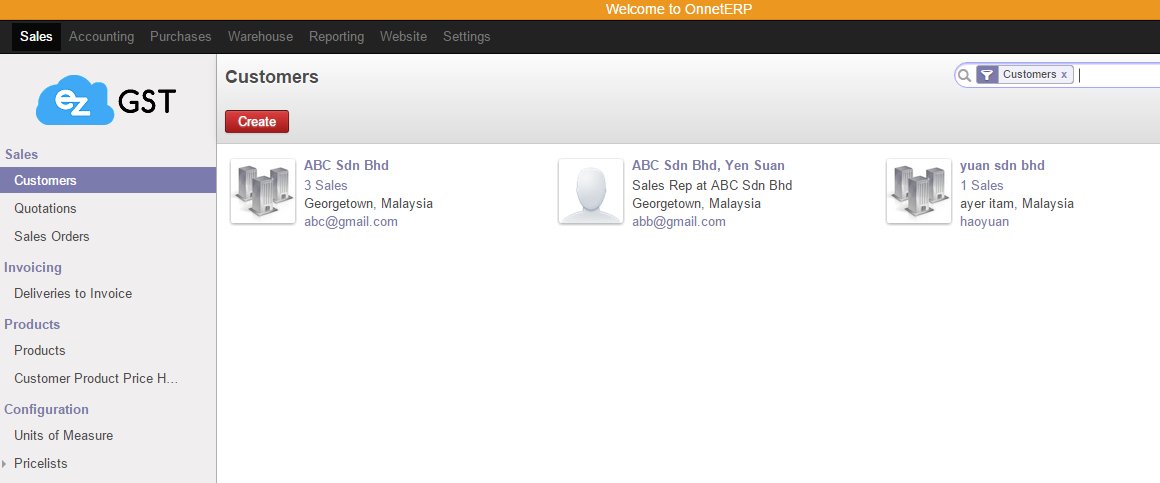Open the Warehouse menu
This screenshot has width=1160, height=483.
point(260,36)
